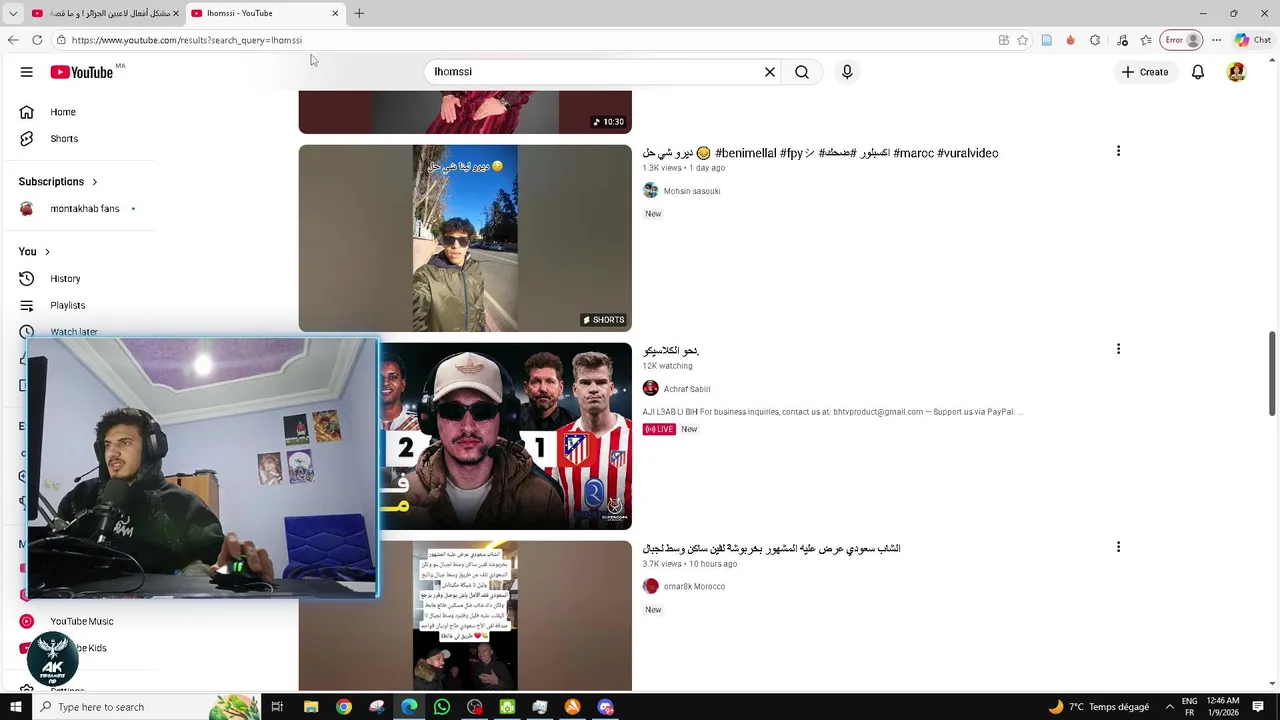The height and width of the screenshot is (720, 1280).
Task: Click the page vertical scrollbar thumb
Action: click(1273, 373)
